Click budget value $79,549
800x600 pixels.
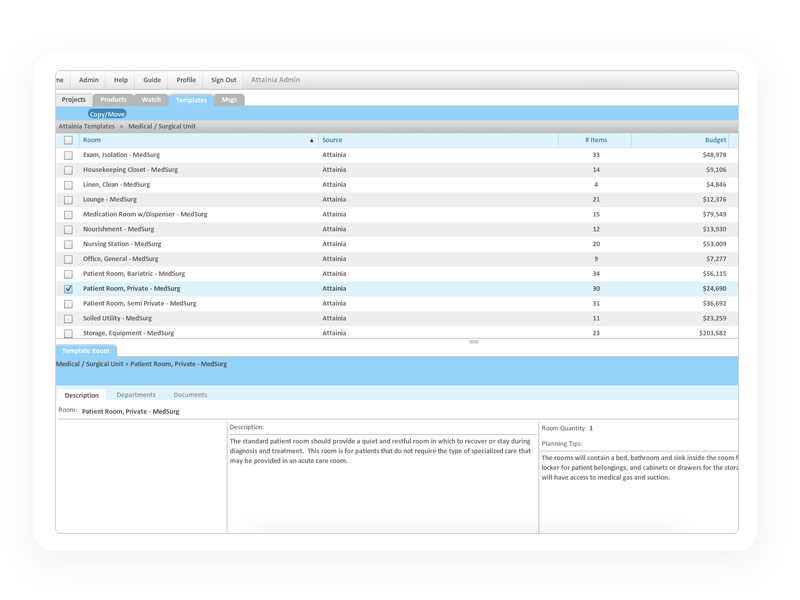[x=714, y=214]
